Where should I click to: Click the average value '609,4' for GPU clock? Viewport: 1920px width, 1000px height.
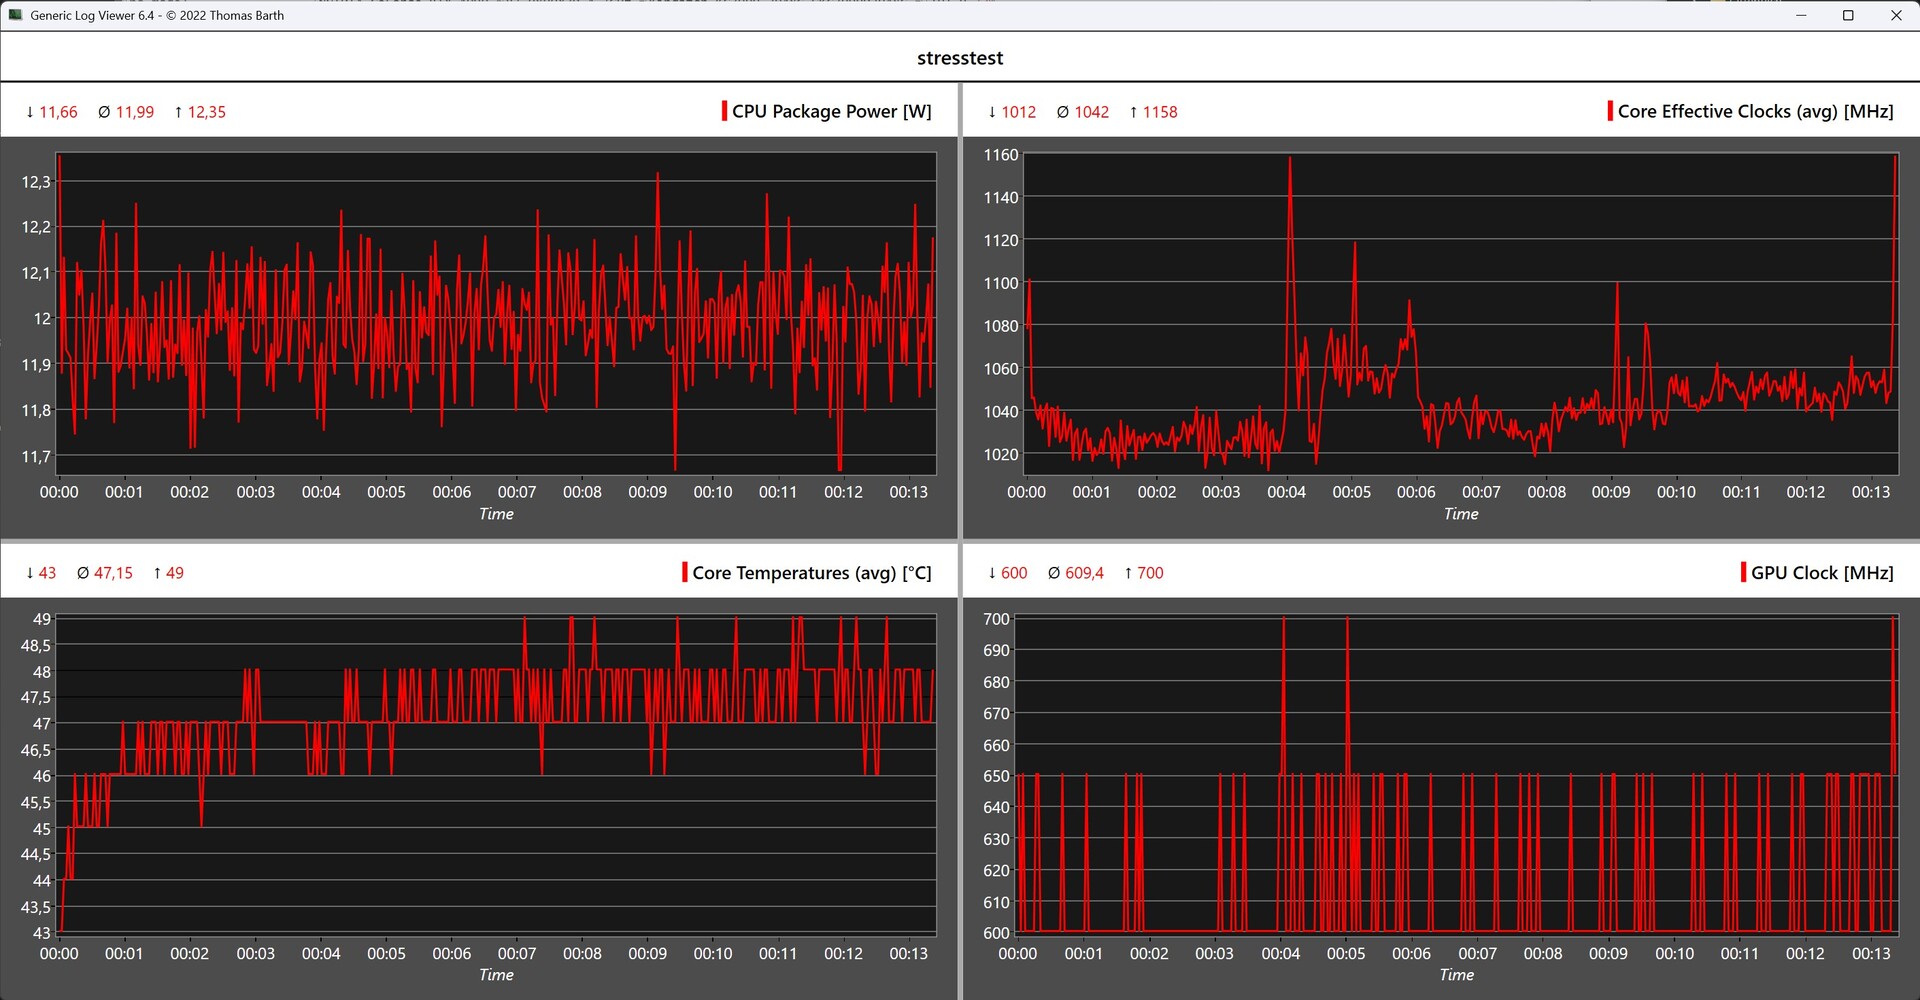click(1085, 573)
